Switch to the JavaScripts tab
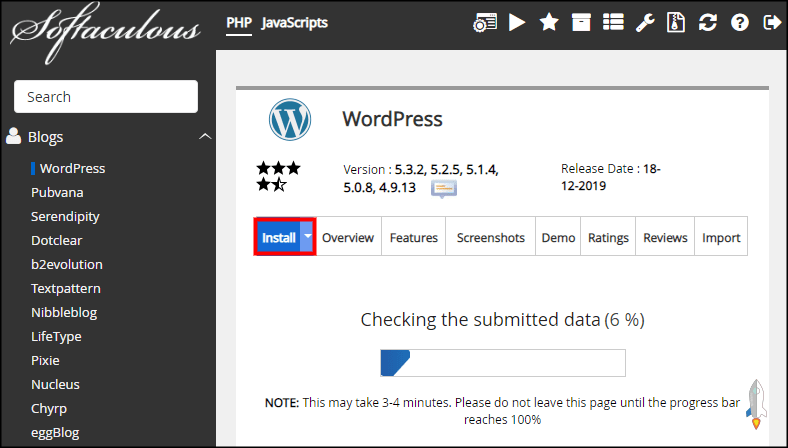This screenshot has height=448, width=788. pos(294,23)
